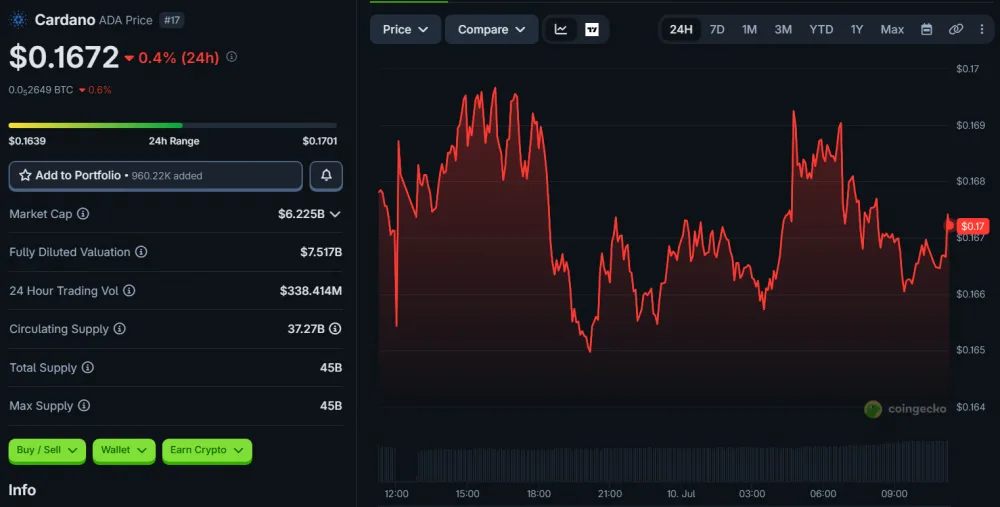Open Fully Diluted Valuation info icon
The height and width of the screenshot is (507, 1000).
point(141,252)
